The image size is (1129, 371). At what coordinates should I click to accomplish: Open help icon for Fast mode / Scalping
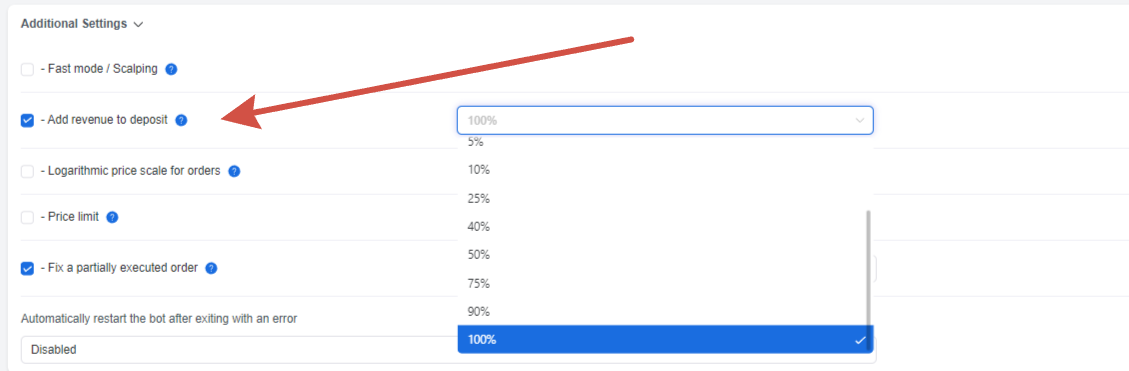click(171, 70)
